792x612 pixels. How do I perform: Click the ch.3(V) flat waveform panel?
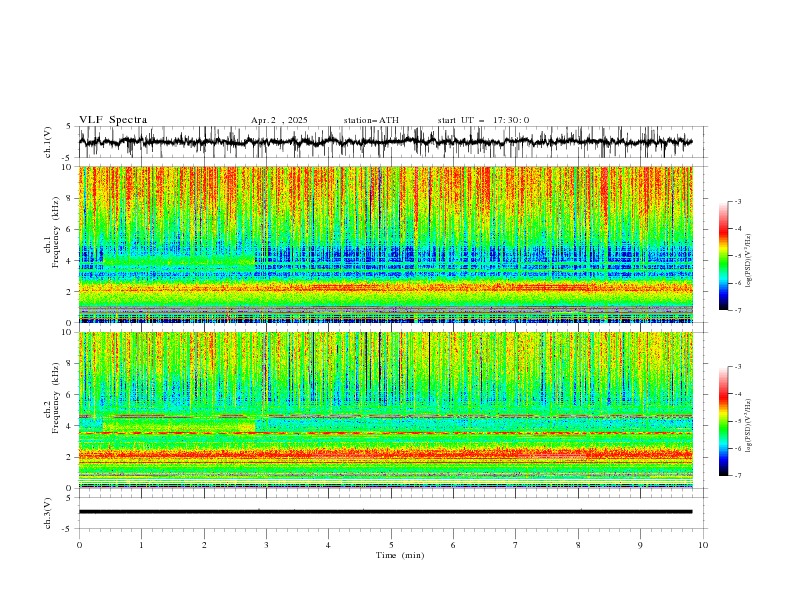coord(392,513)
